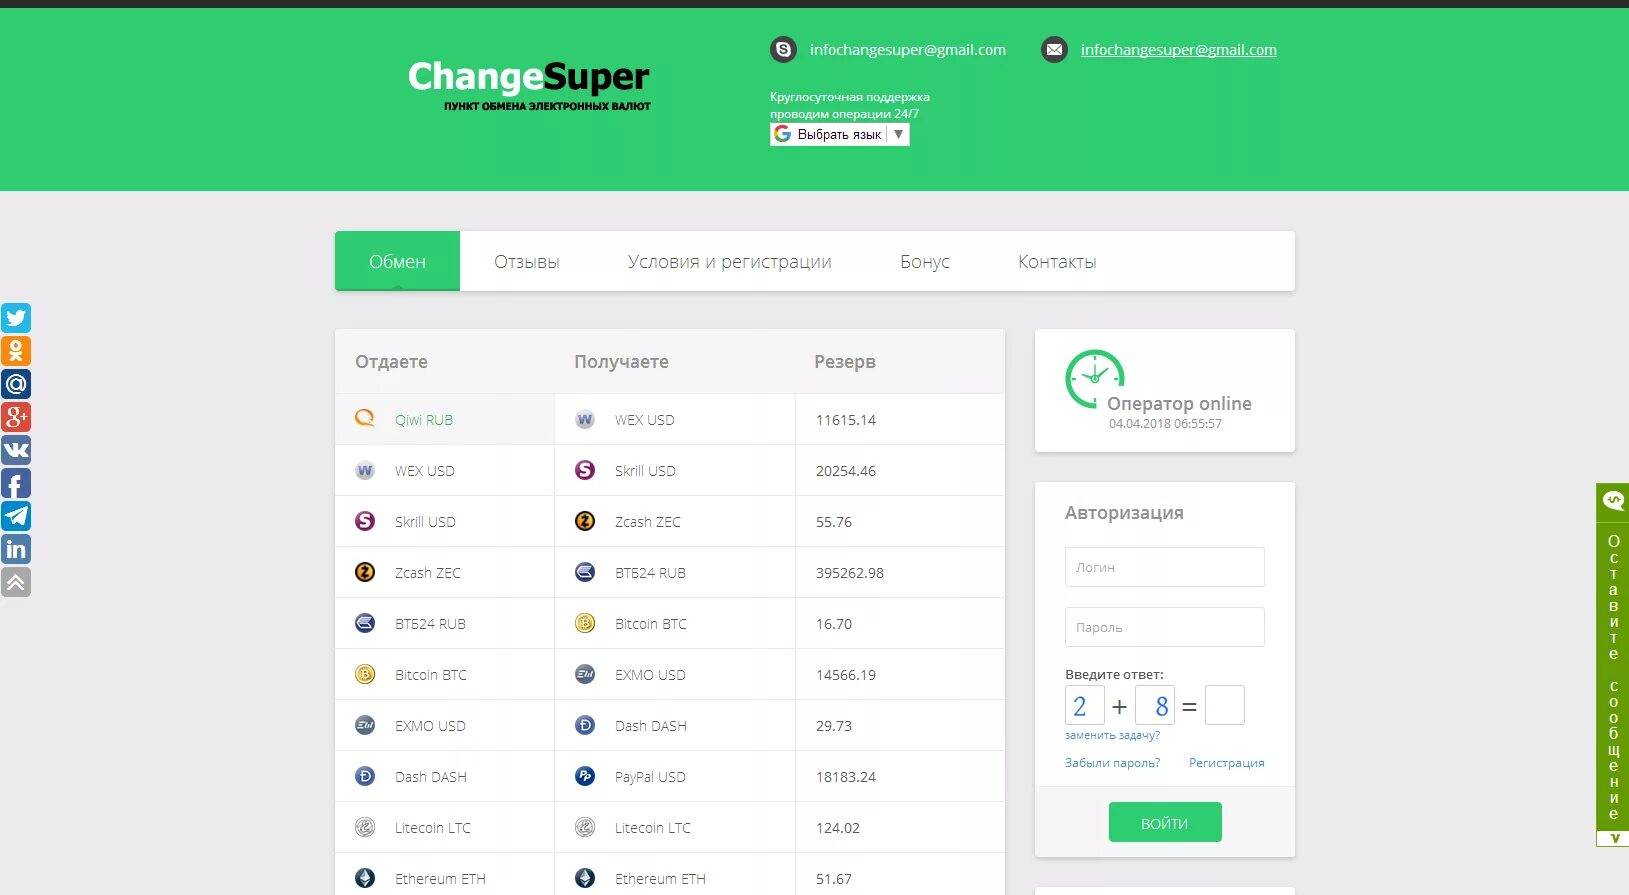Viewport: 1629px width, 895px height.
Task: Click the scroll-to-top double chevron icon
Action: coord(16,582)
